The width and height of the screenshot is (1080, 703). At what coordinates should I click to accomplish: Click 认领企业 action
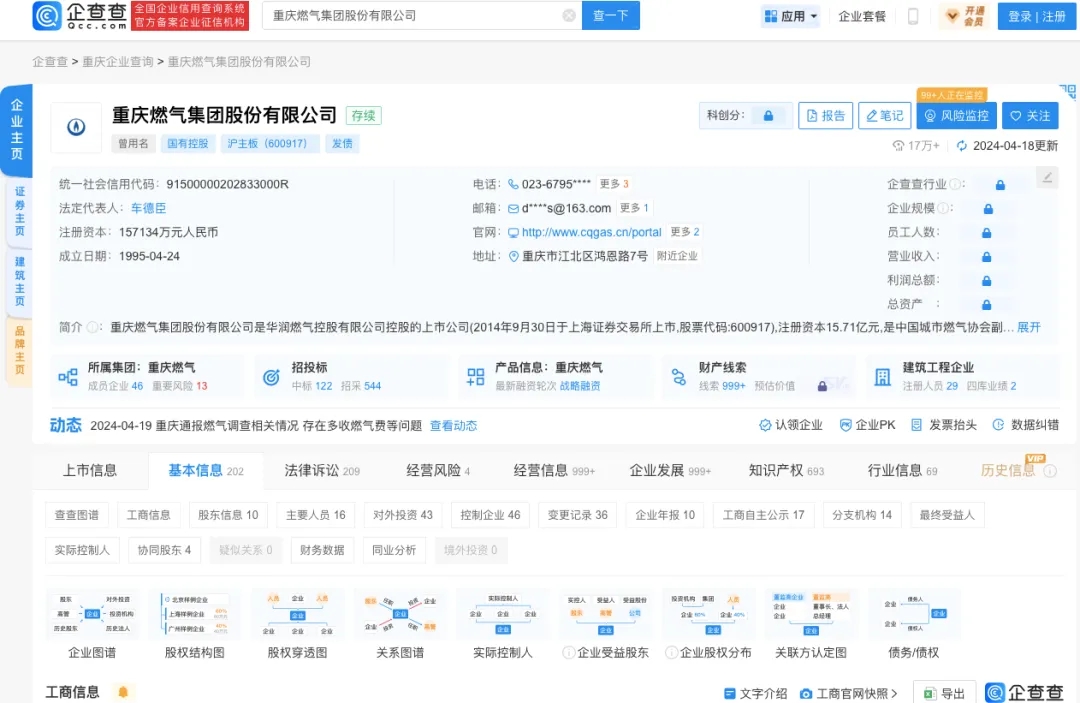click(x=791, y=426)
